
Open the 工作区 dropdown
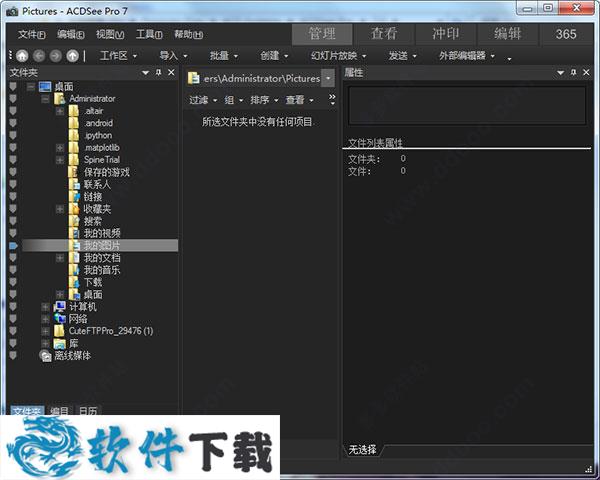click(x=118, y=56)
